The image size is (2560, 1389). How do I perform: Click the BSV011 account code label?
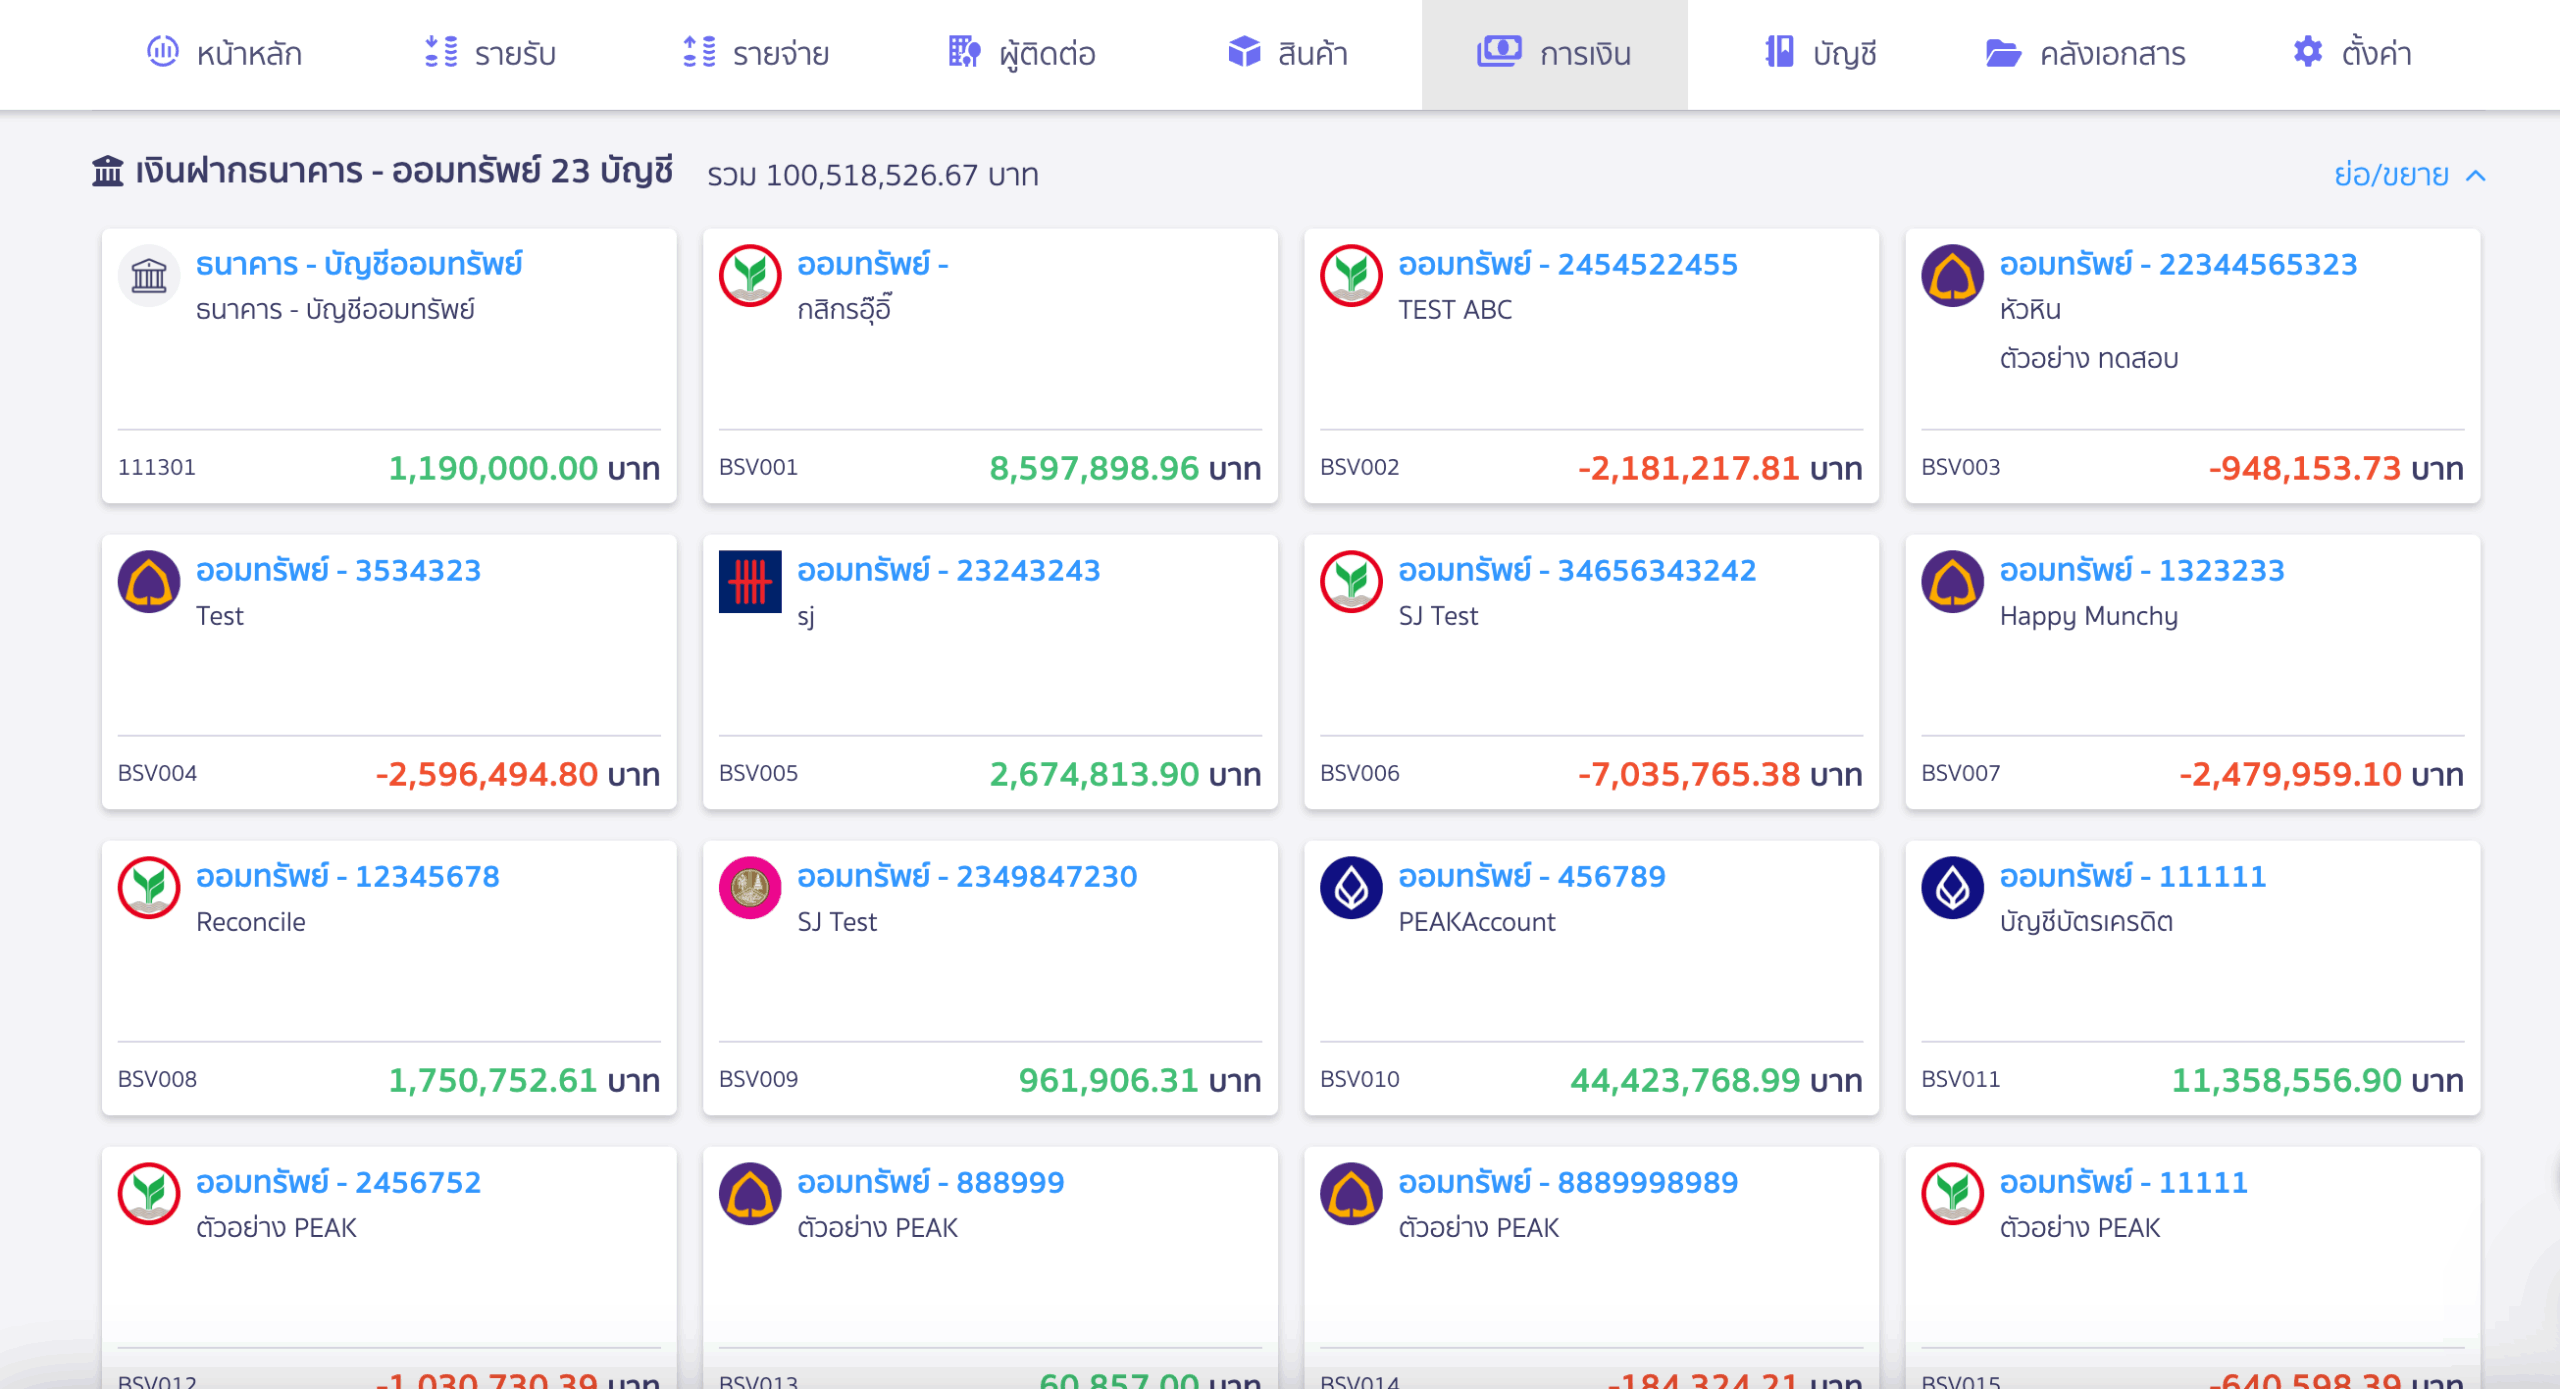pos(1960,1079)
